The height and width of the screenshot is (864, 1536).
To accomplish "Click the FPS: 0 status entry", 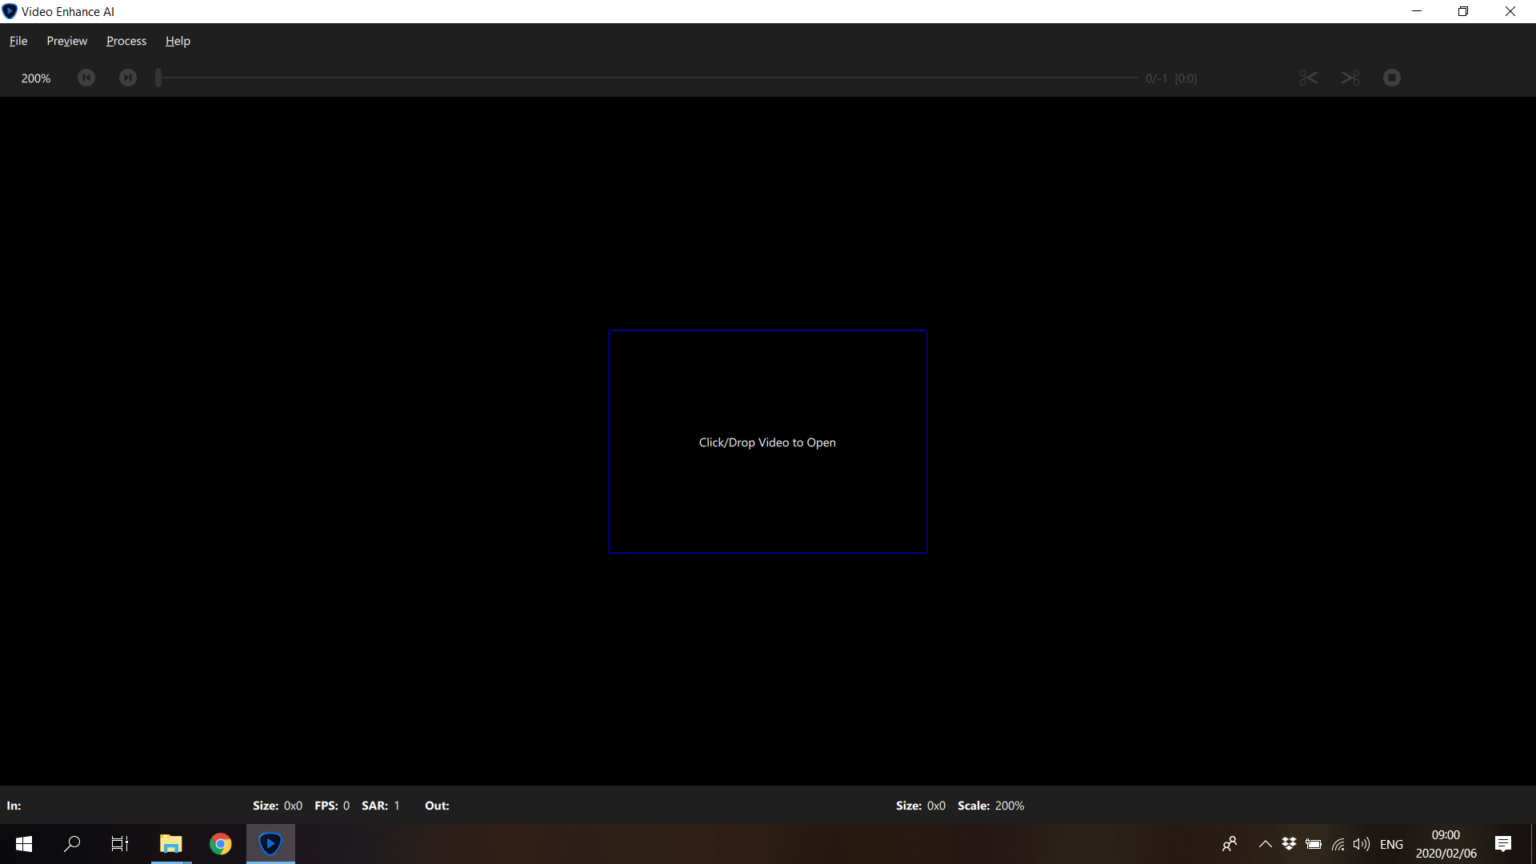I will coord(332,805).
